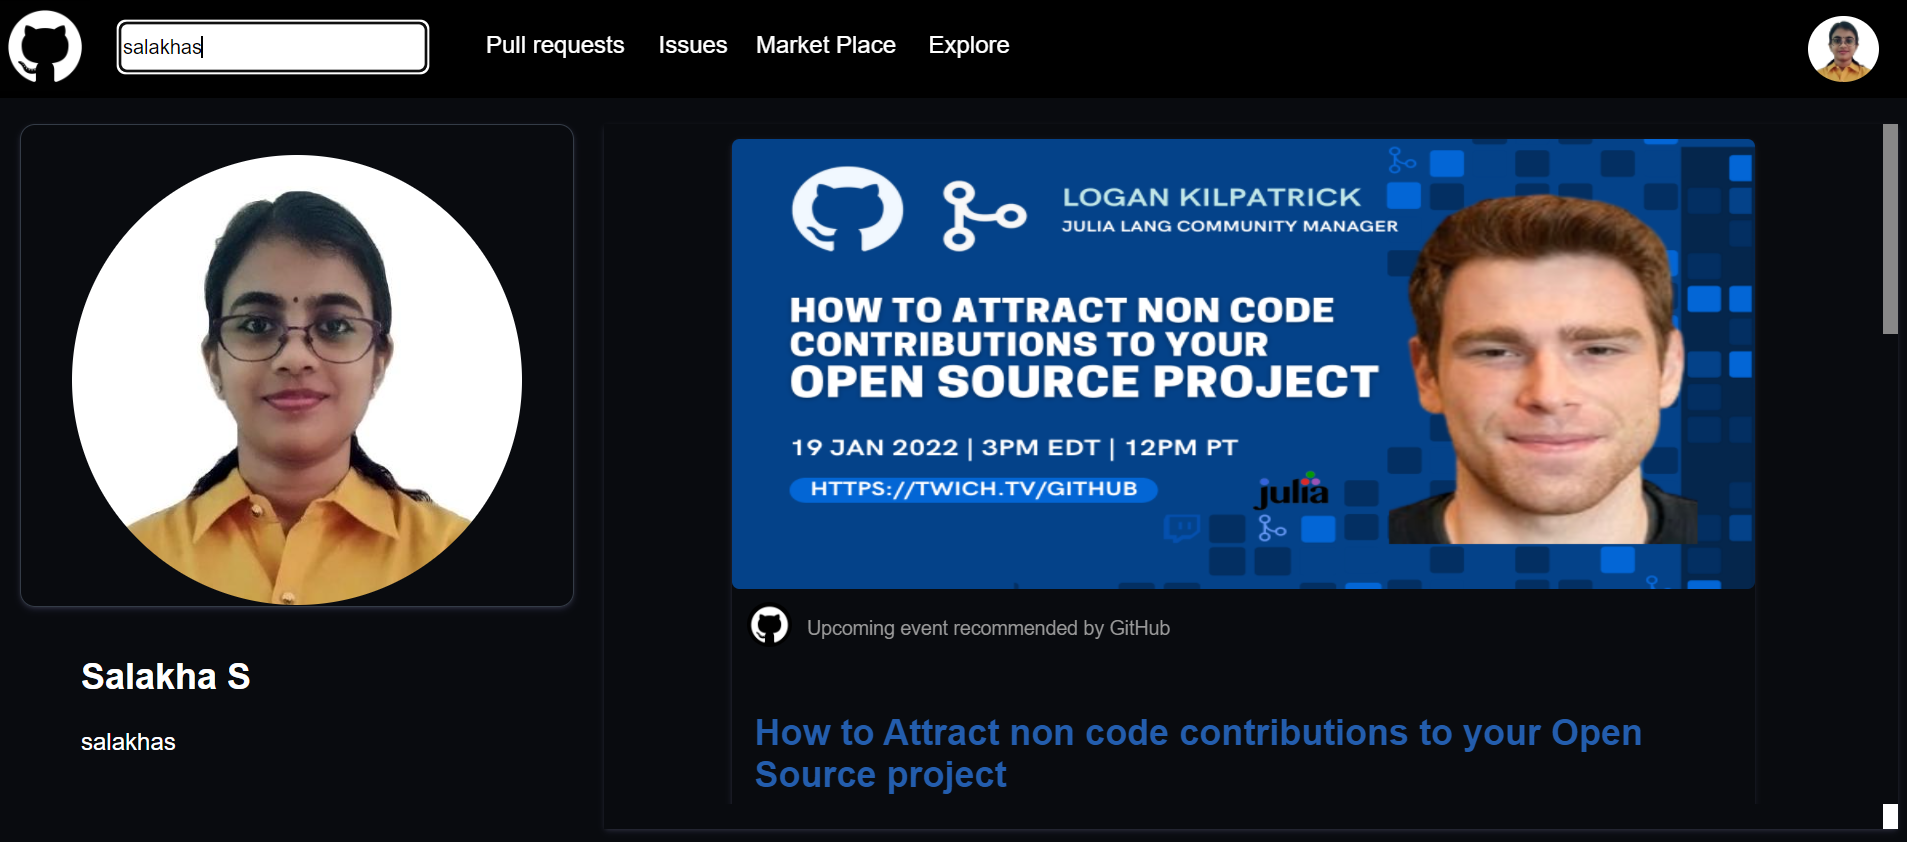Open Market Place from the top navigation
Image resolution: width=1907 pixels, height=842 pixels.
click(826, 45)
